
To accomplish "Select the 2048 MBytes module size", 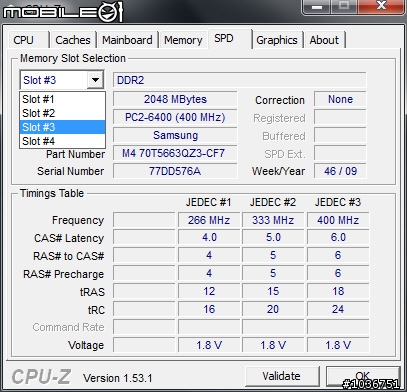I will tap(175, 99).
